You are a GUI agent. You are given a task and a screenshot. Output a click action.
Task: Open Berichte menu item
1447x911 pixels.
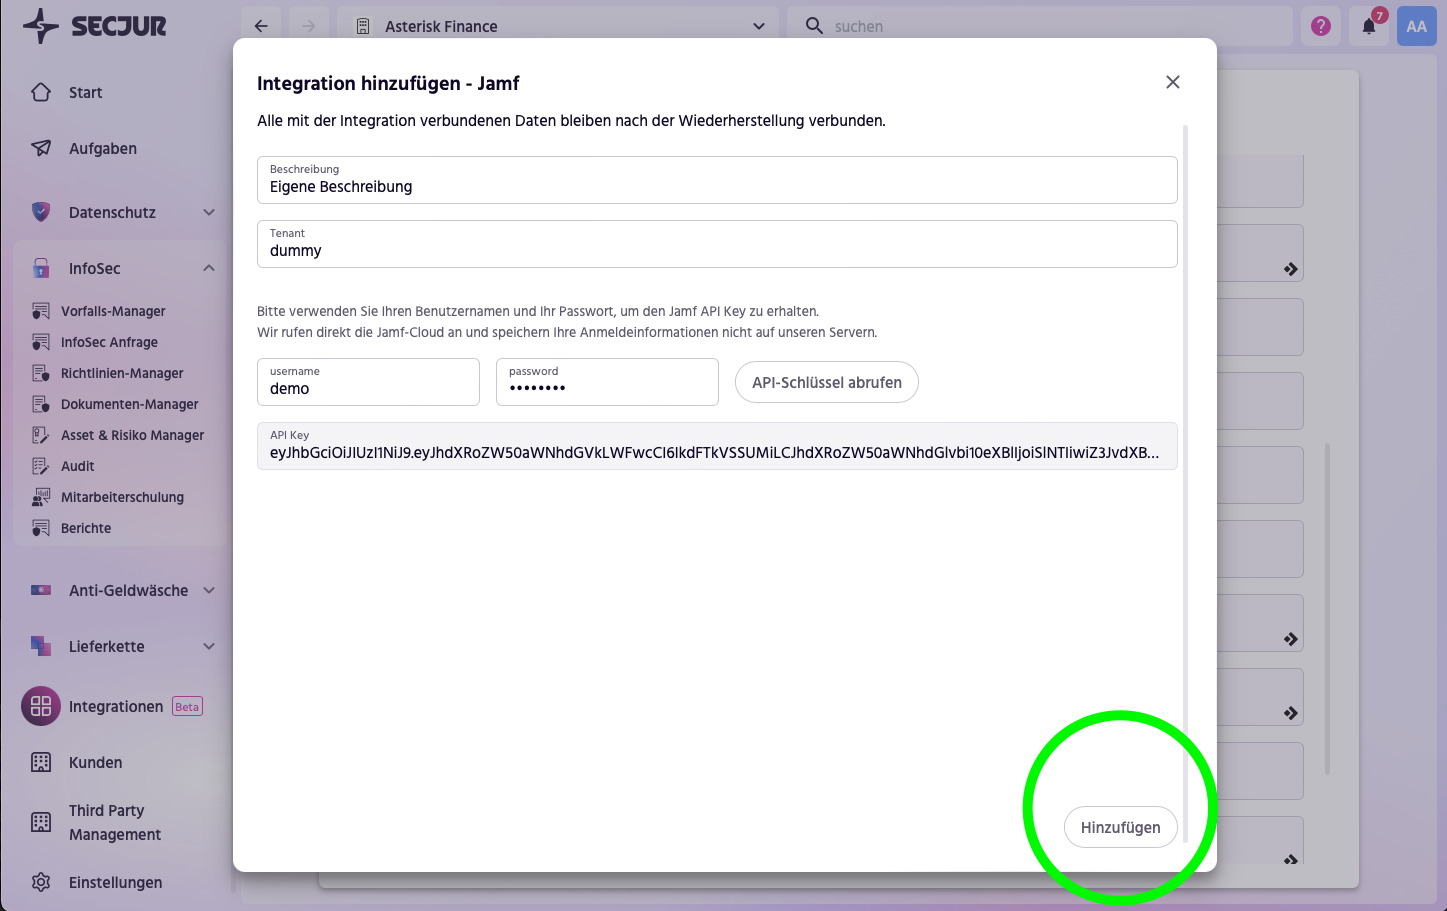pyautogui.click(x=86, y=528)
